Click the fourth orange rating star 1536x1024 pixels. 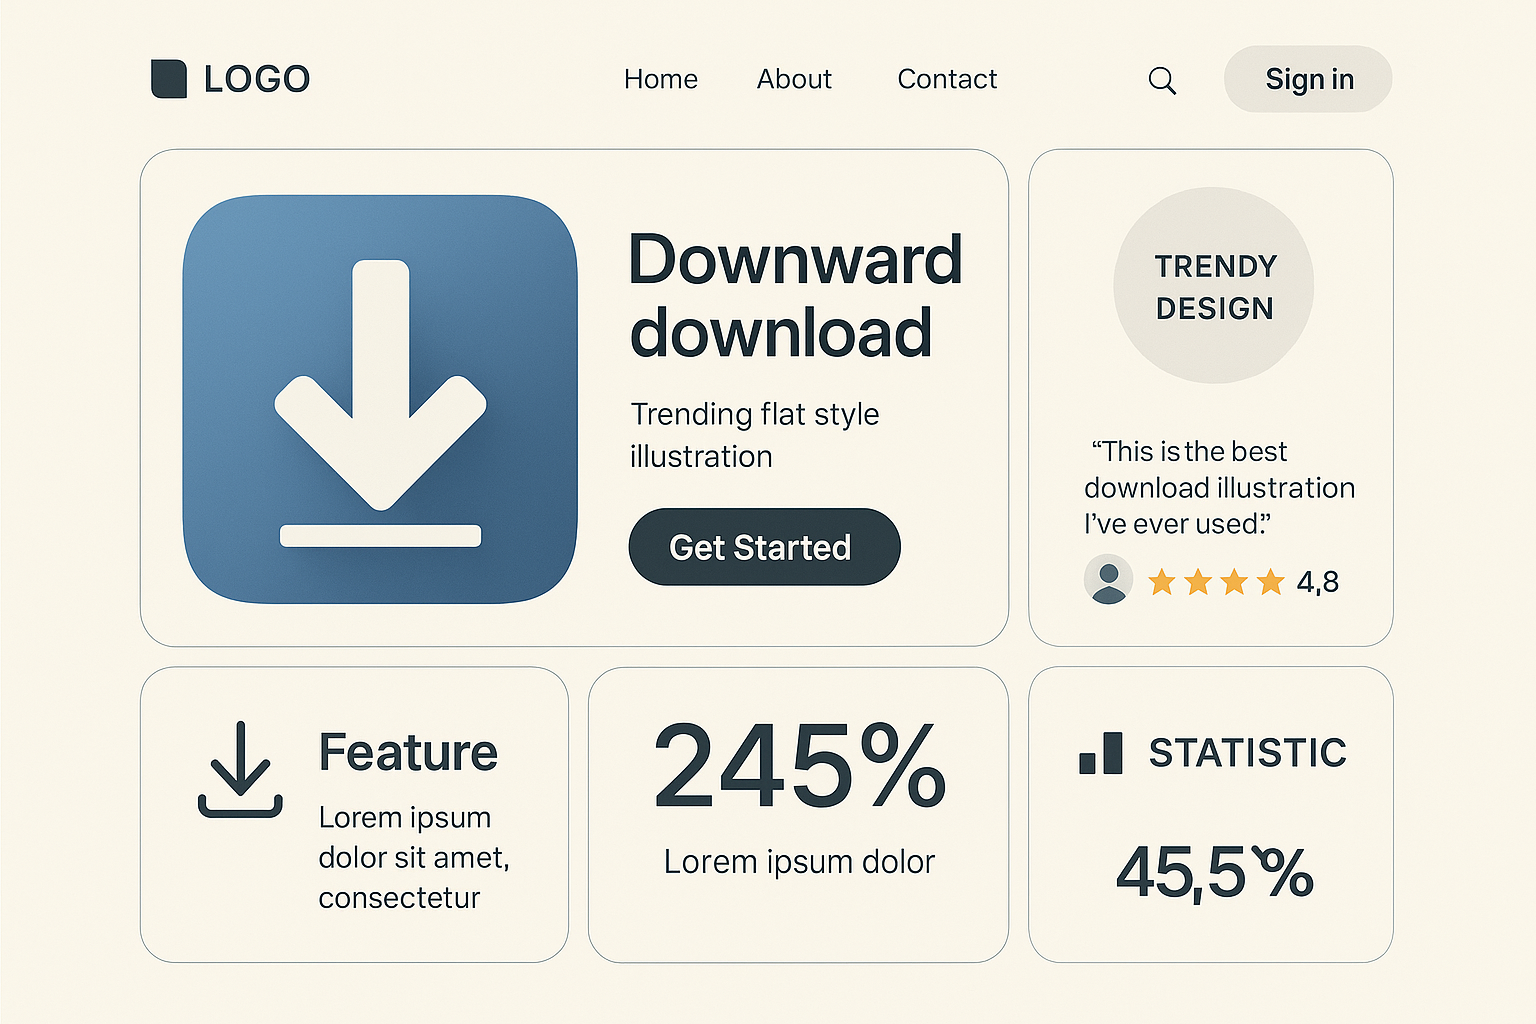pyautogui.click(x=1270, y=581)
